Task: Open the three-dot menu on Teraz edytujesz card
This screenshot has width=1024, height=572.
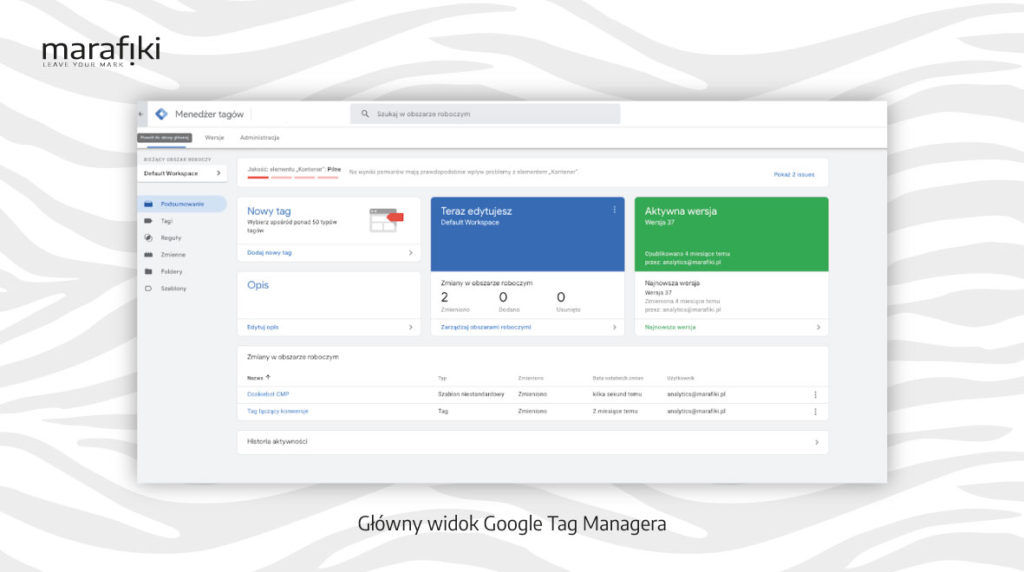Action: click(615, 210)
